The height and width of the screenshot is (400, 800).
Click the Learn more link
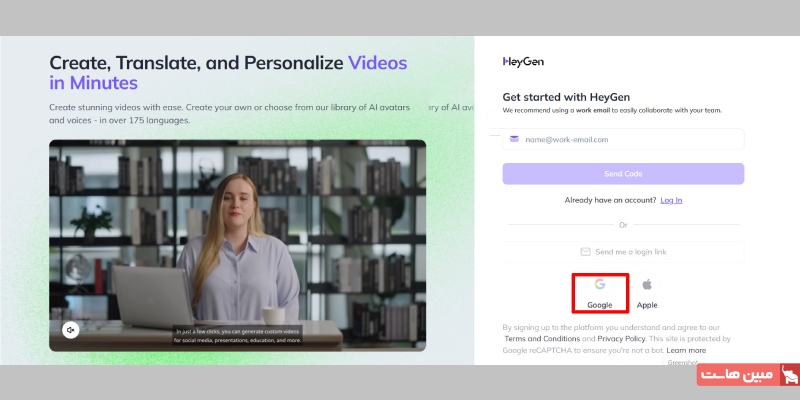coord(686,351)
